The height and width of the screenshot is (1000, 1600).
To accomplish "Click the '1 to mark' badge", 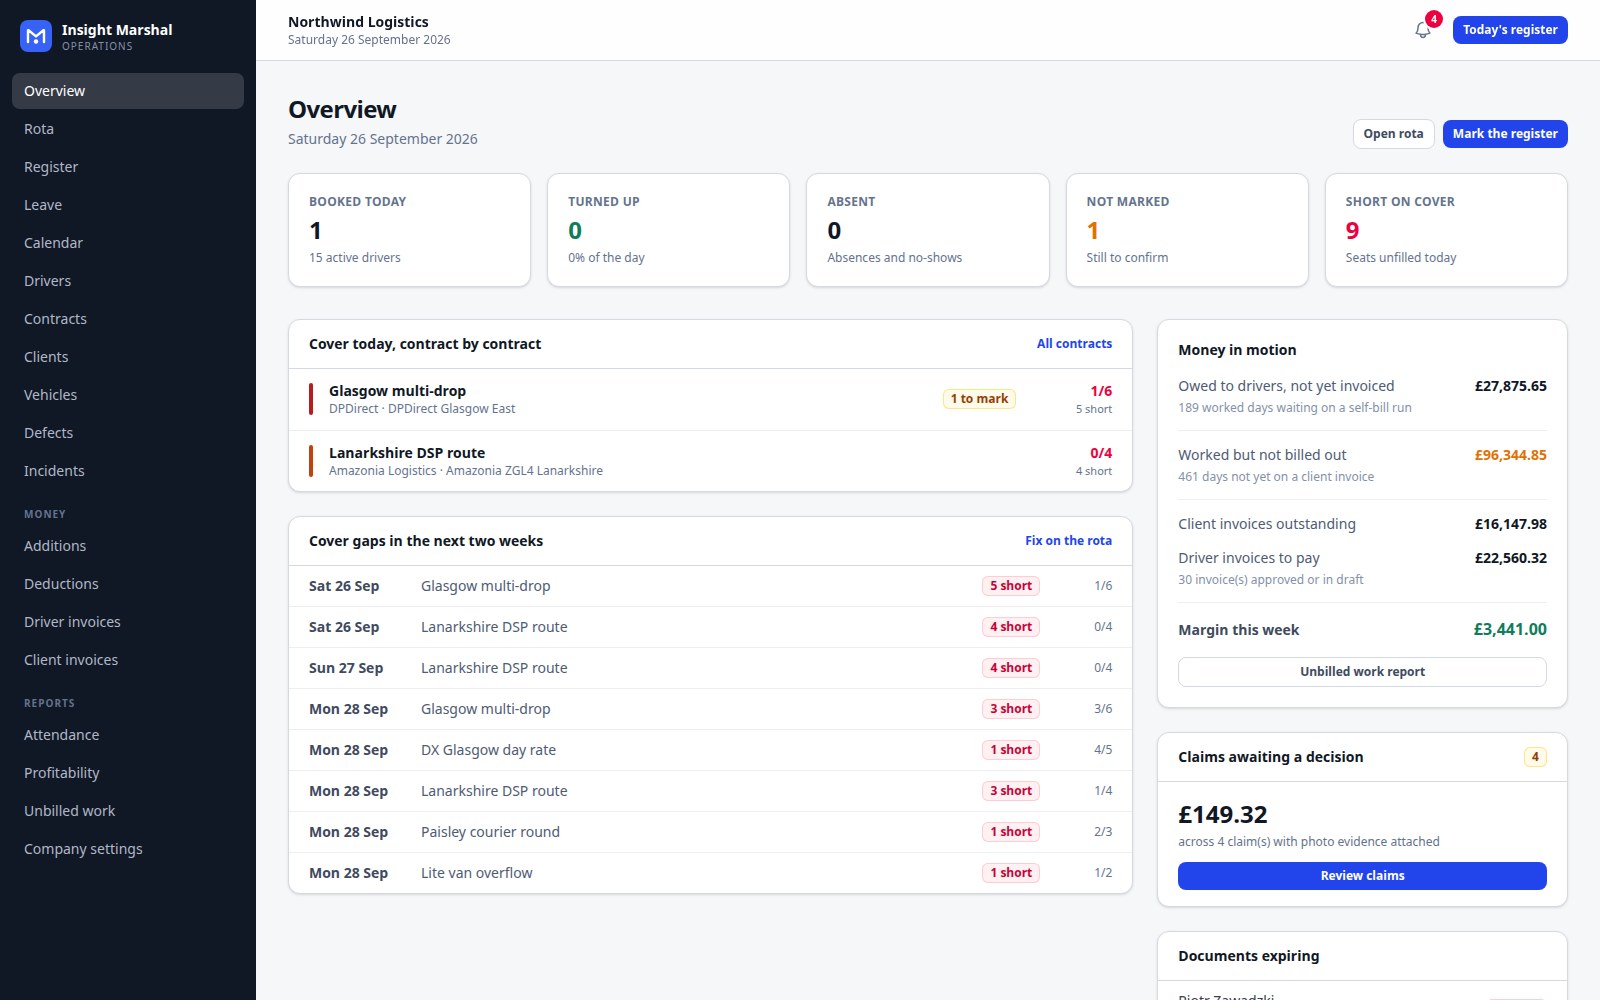I will point(979,399).
